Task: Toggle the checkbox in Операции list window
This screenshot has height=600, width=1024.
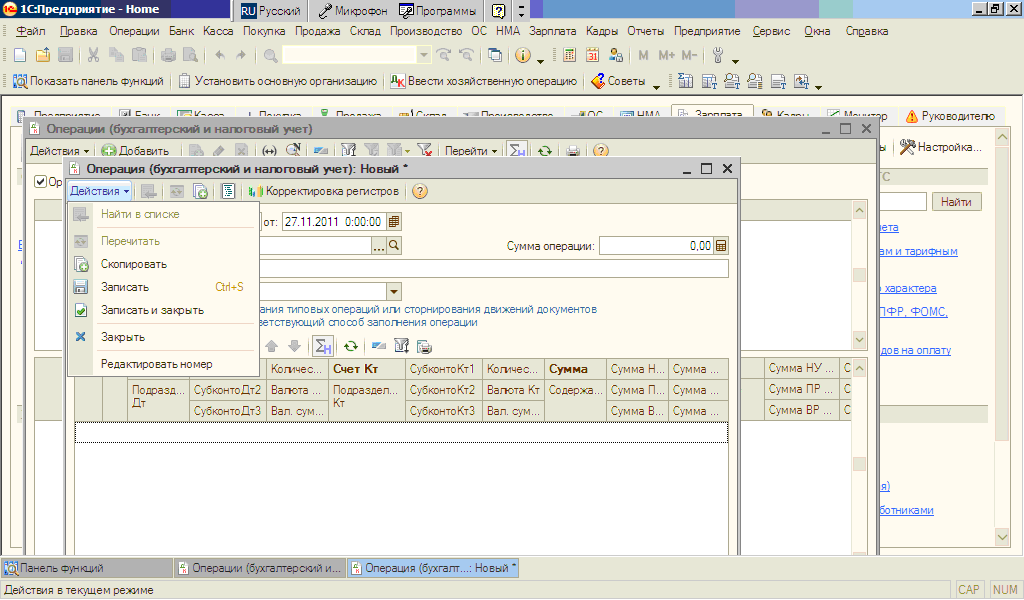Action: (40, 182)
